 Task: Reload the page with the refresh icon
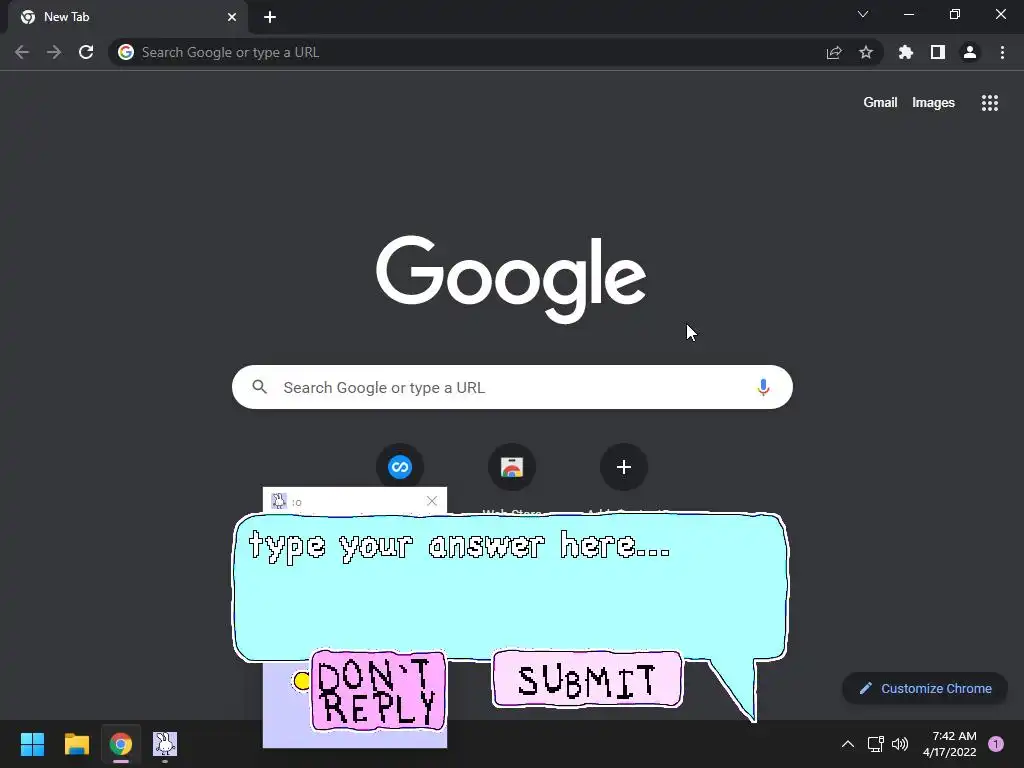tap(86, 52)
